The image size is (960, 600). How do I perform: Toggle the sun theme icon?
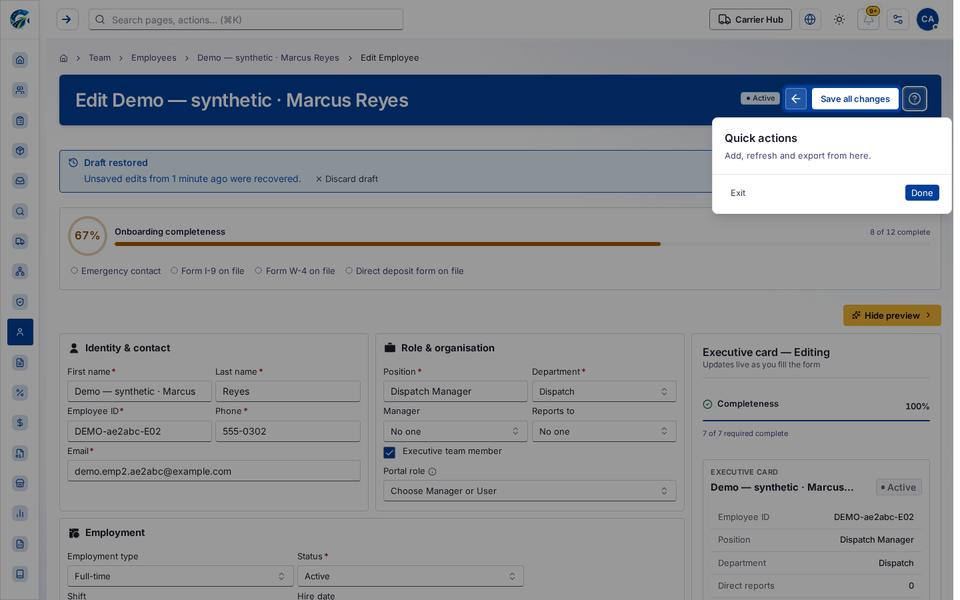tap(839, 20)
